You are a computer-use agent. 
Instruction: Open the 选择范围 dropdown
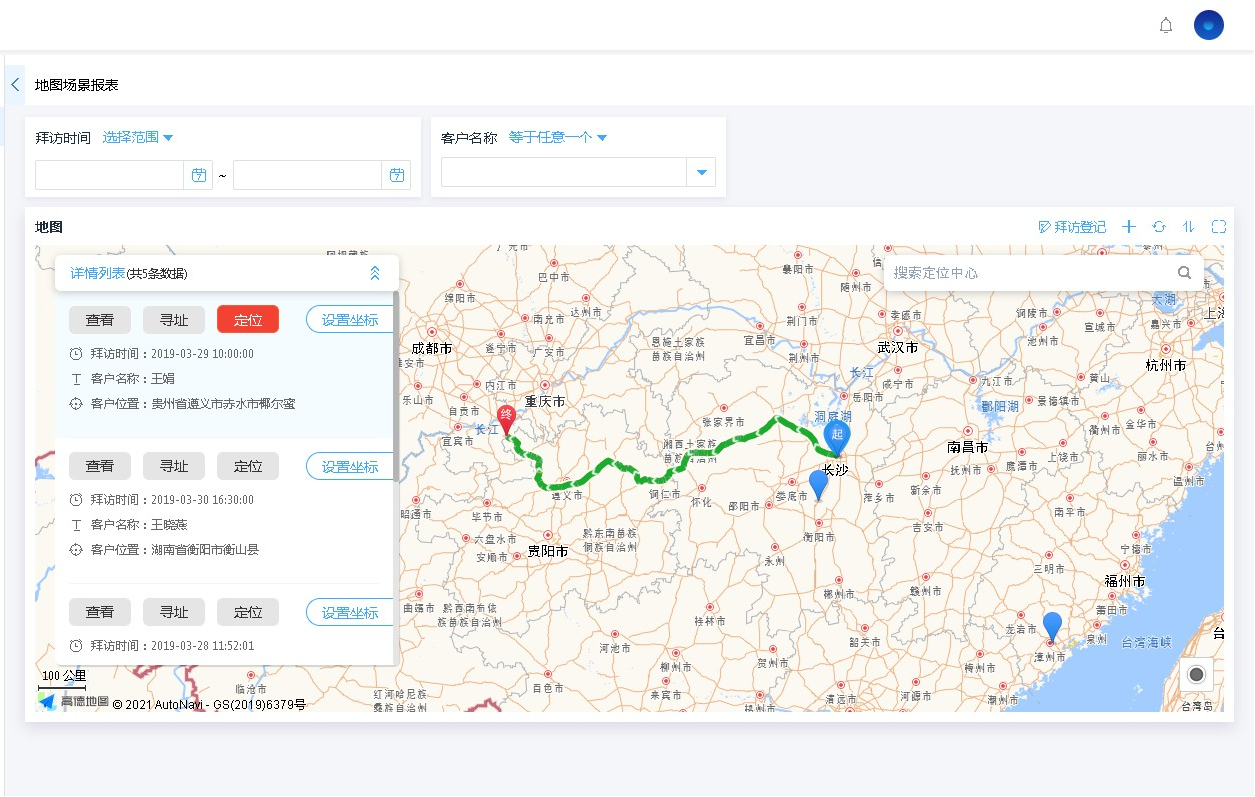click(x=138, y=138)
